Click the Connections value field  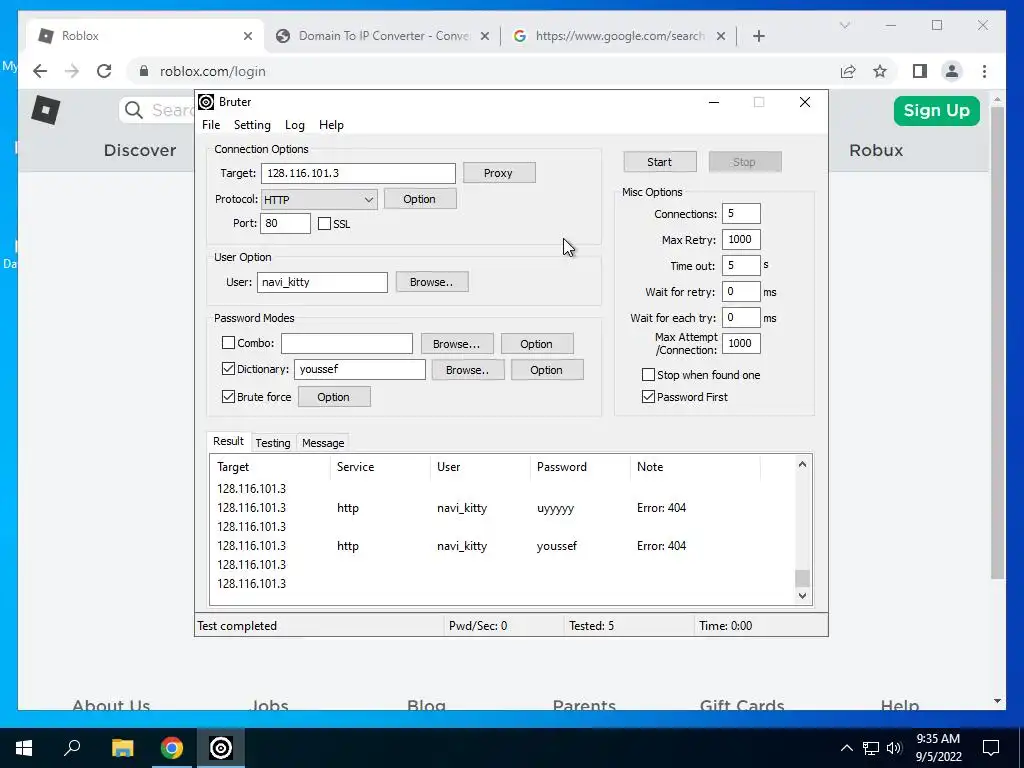(741, 214)
